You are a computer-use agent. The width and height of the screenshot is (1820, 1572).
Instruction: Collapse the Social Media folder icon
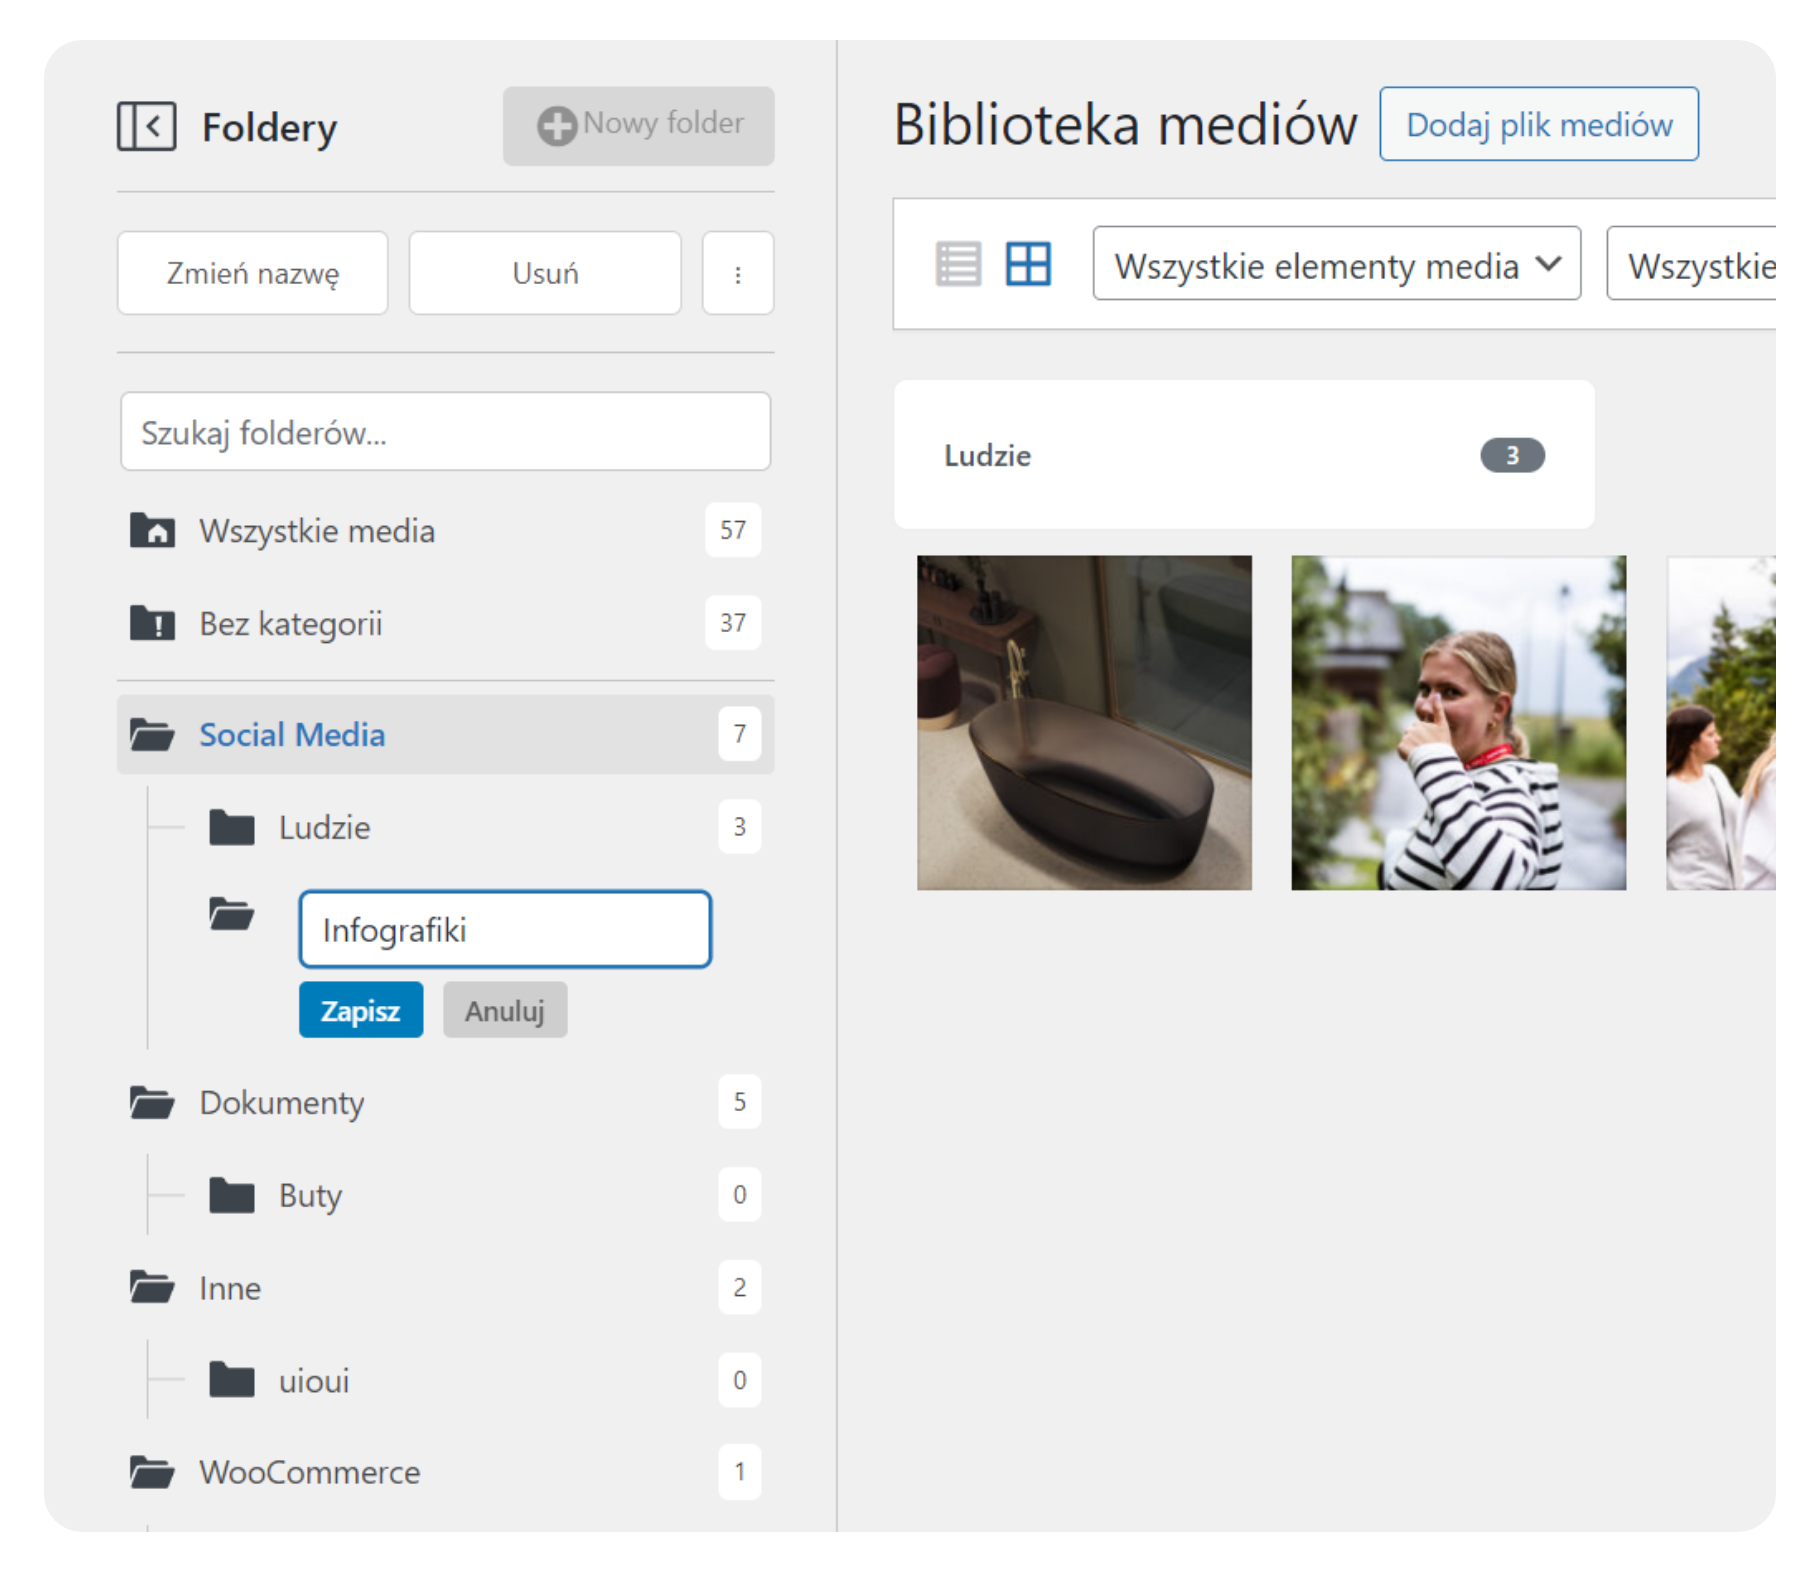152,735
